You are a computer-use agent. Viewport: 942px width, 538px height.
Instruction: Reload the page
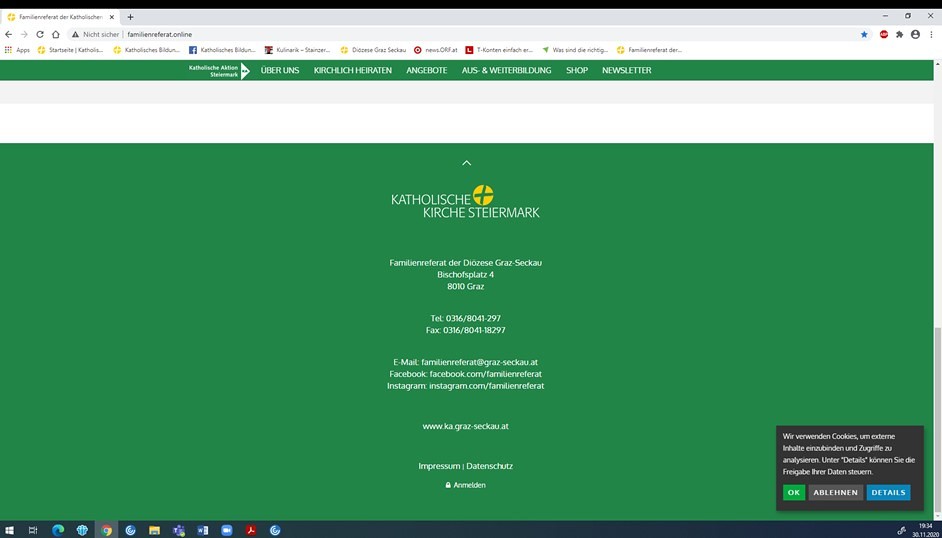click(40, 34)
